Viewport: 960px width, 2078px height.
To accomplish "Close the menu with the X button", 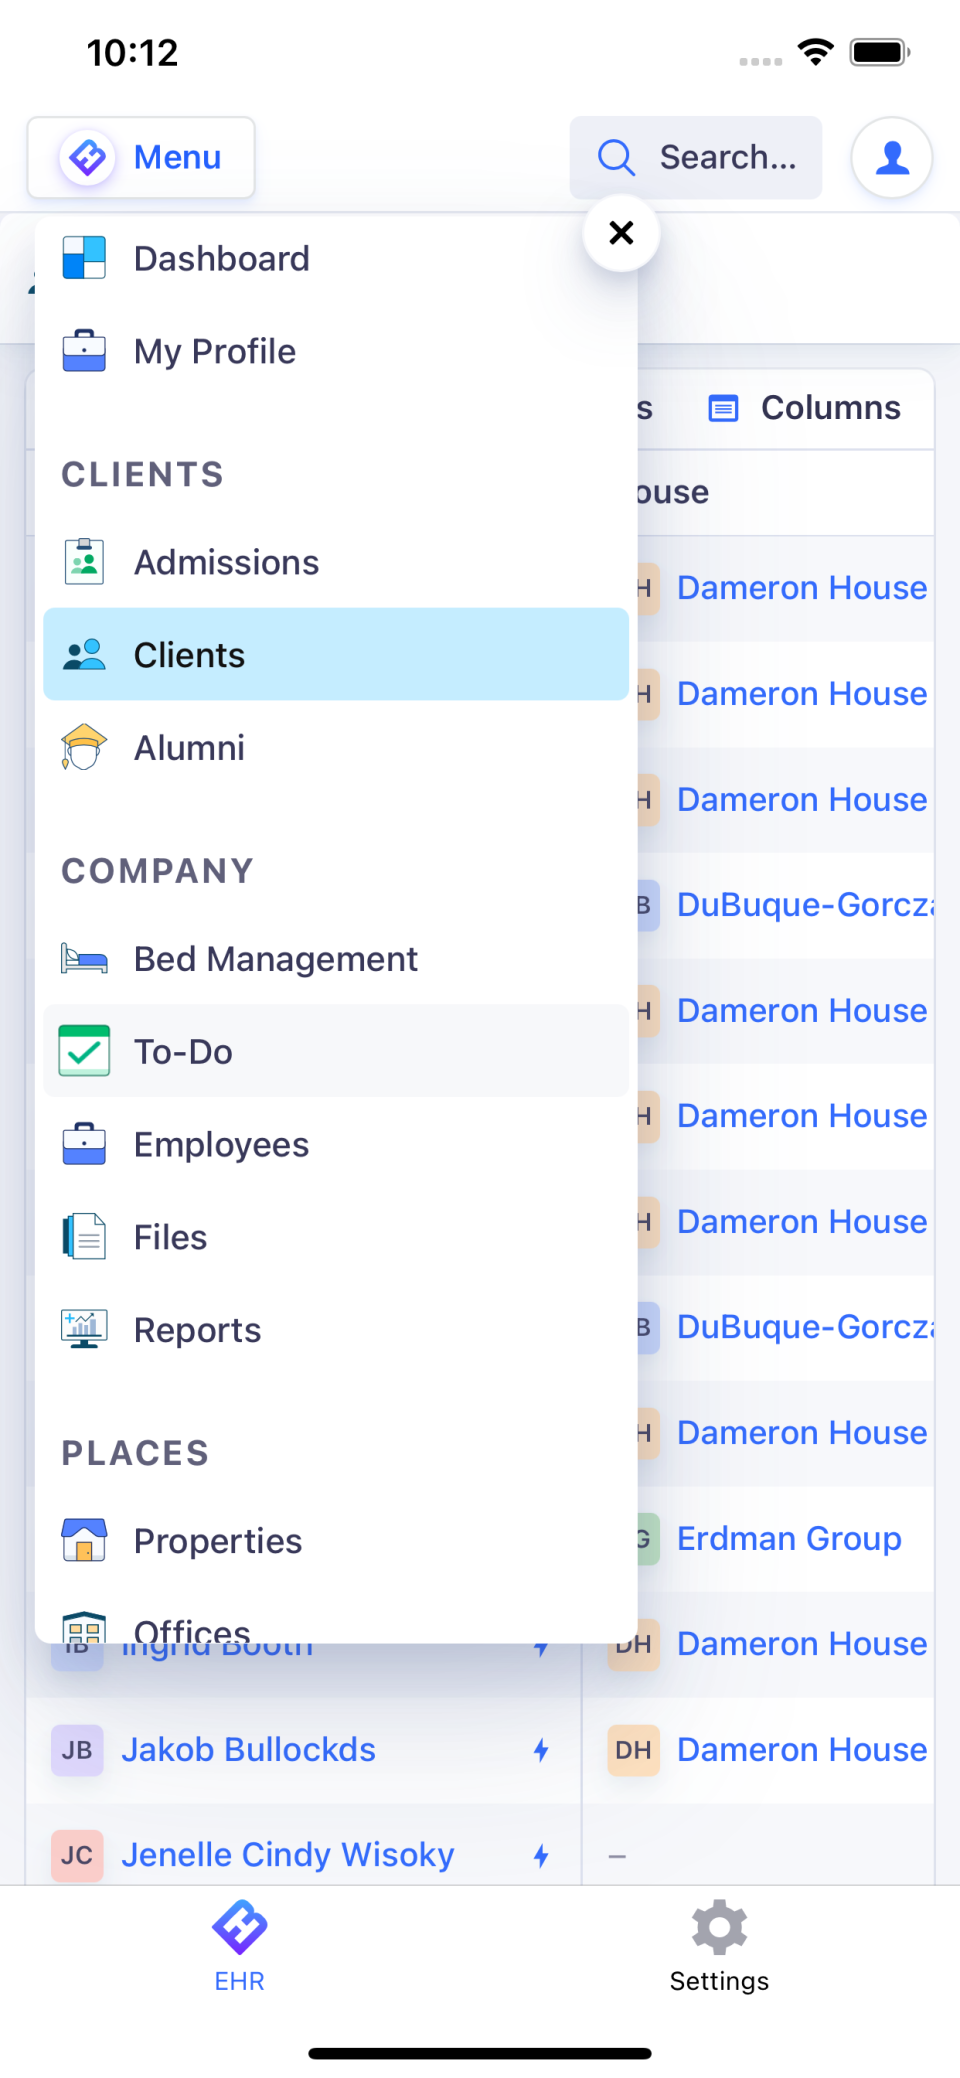I will pos(620,232).
